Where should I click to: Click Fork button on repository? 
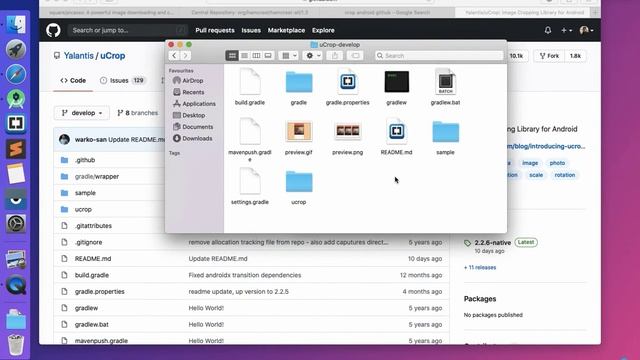coord(549,56)
